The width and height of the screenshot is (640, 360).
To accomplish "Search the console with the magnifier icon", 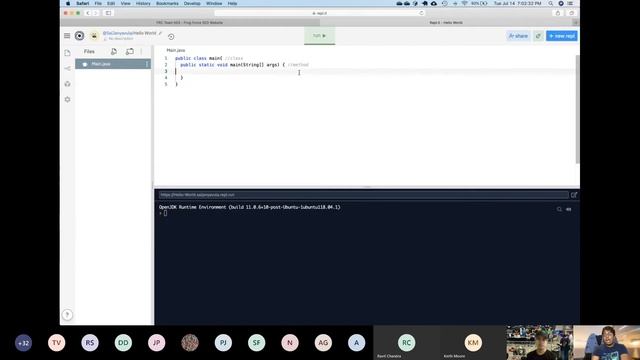I will coord(559,209).
